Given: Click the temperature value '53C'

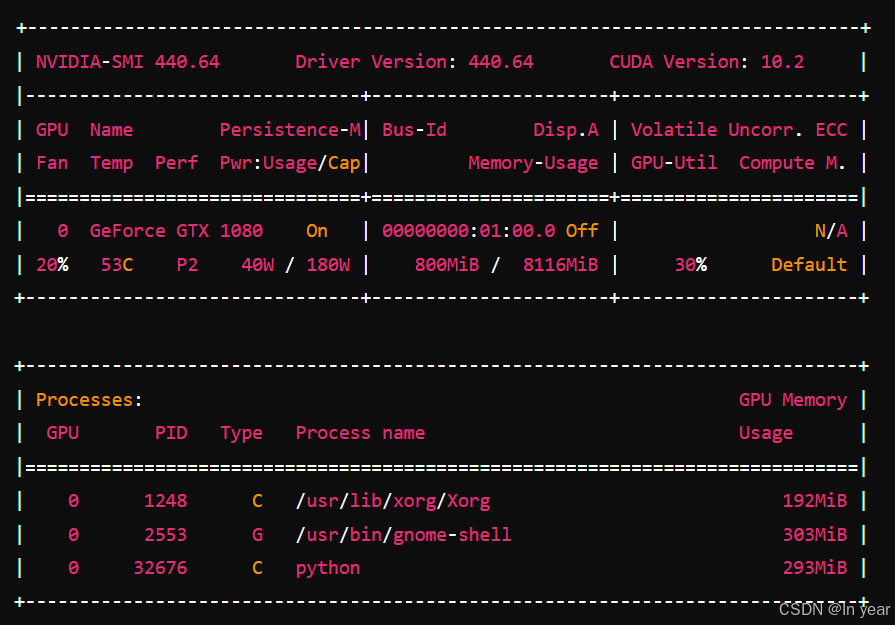Looking at the screenshot, I should (x=117, y=264).
